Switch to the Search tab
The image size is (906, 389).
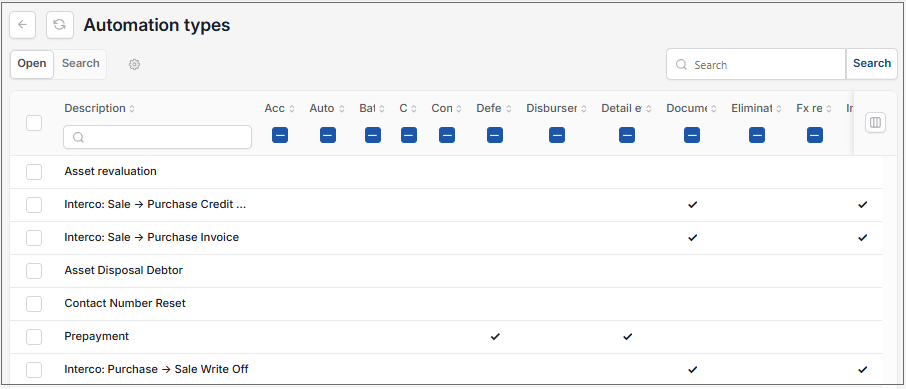(x=80, y=64)
